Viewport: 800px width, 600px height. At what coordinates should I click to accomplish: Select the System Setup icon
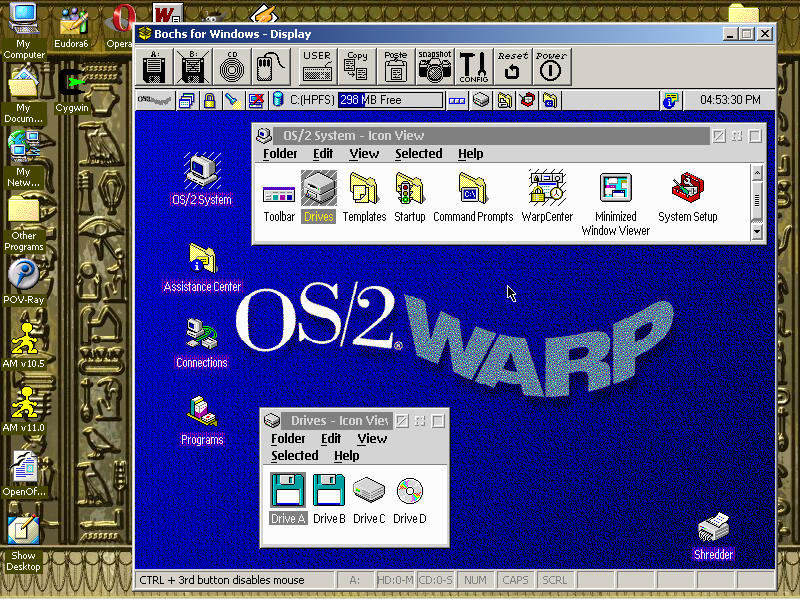point(688,197)
